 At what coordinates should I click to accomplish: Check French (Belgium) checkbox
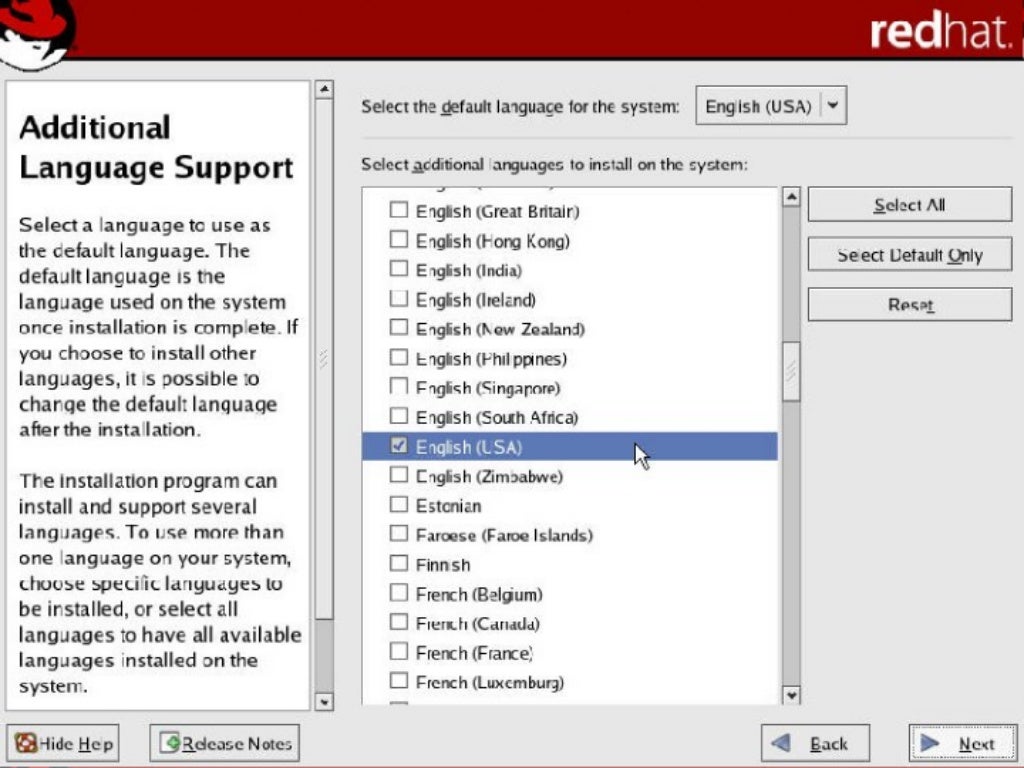click(x=398, y=592)
